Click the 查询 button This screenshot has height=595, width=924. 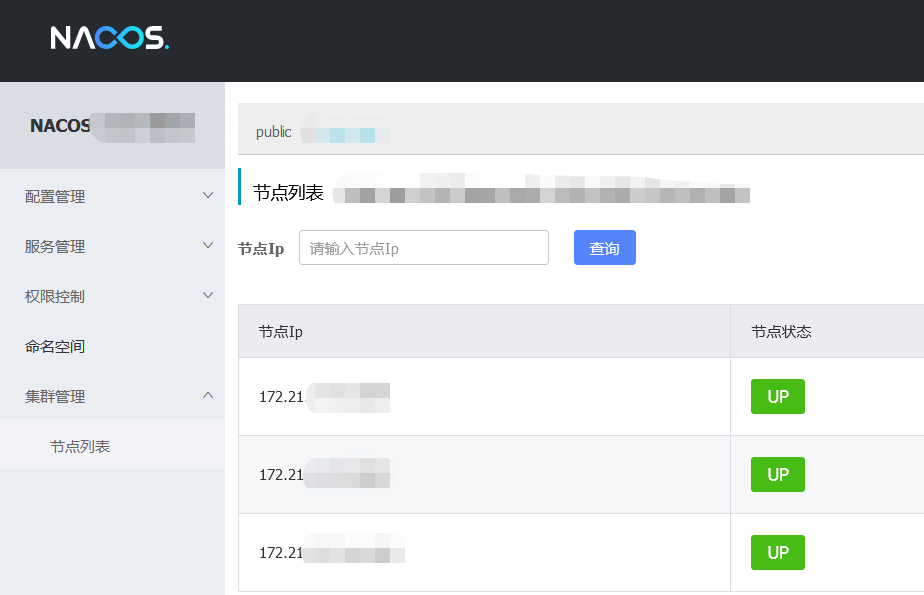pos(605,247)
